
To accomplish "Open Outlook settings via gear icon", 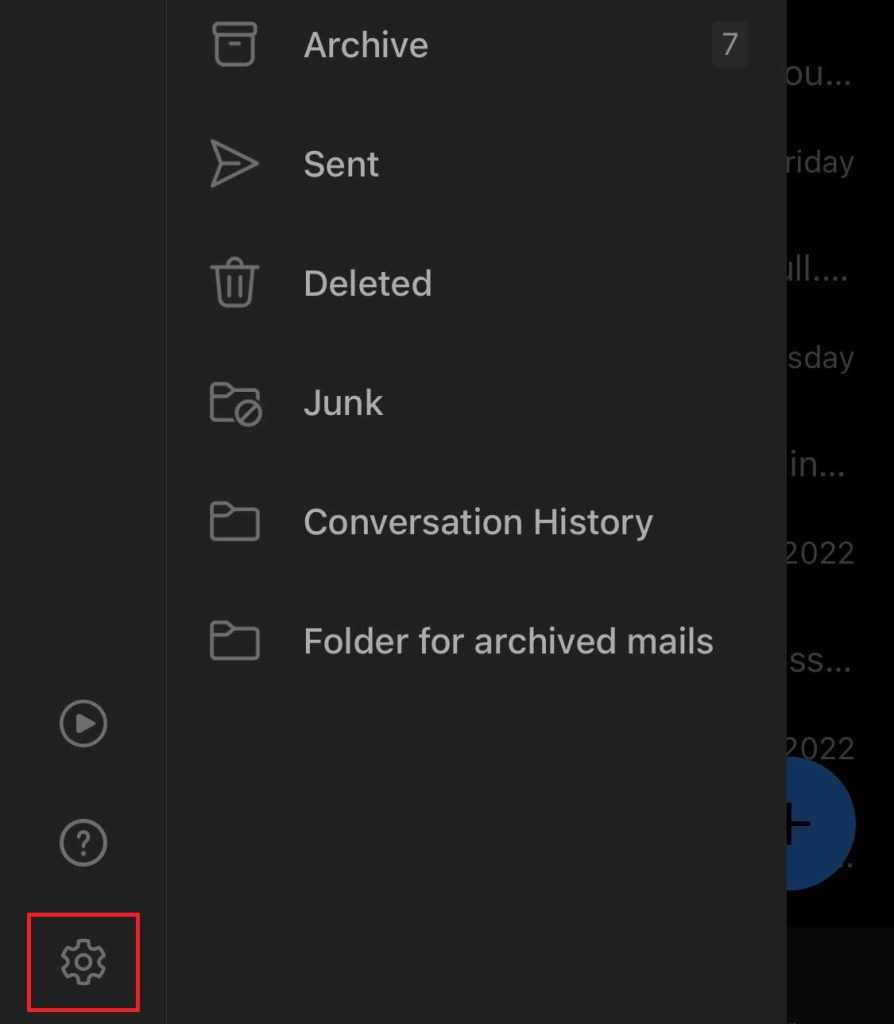I will [83, 962].
